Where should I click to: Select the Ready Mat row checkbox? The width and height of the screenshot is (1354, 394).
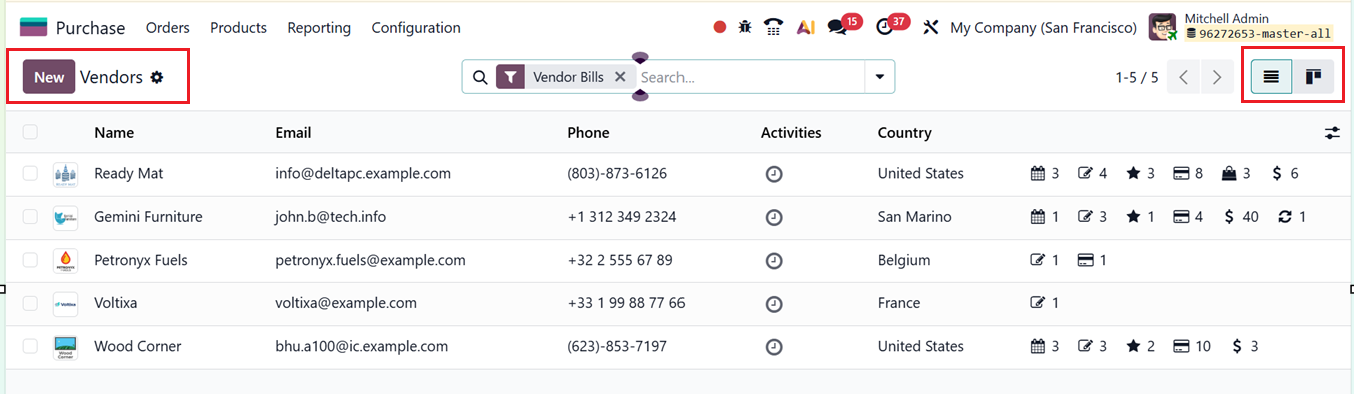pyautogui.click(x=30, y=174)
